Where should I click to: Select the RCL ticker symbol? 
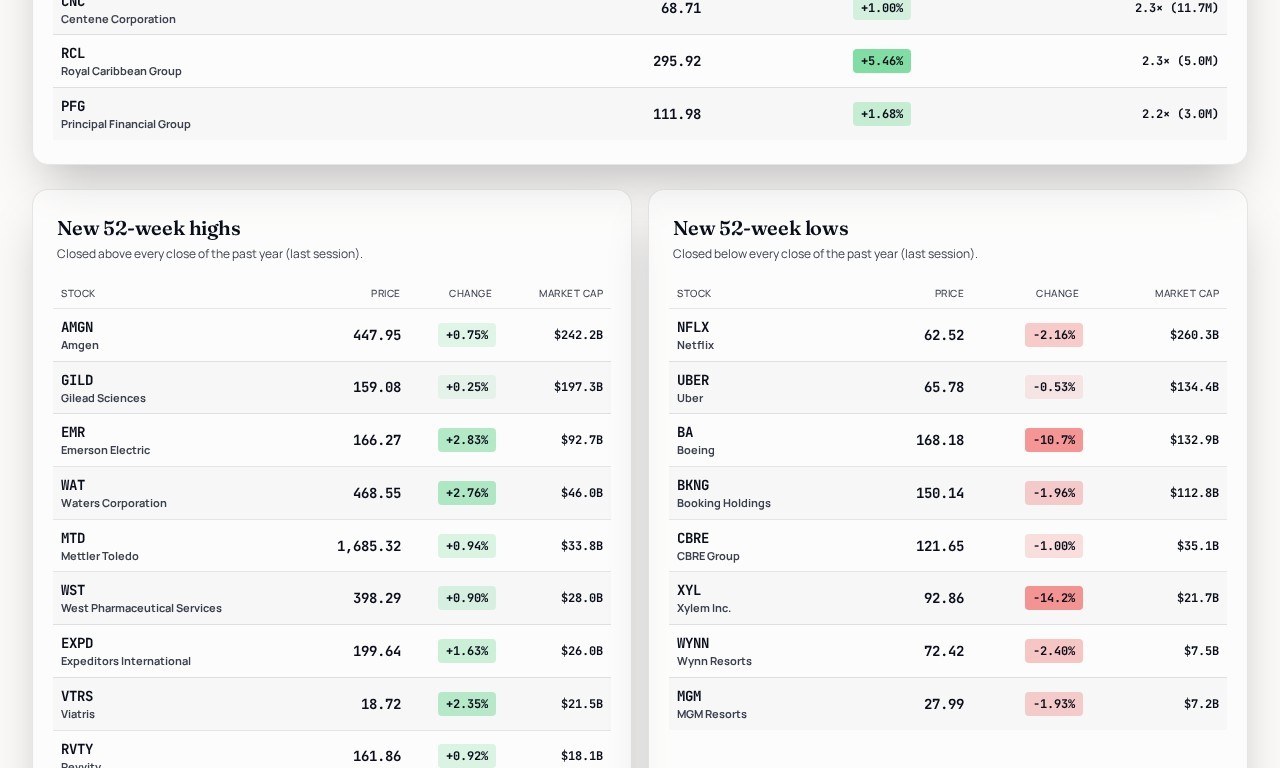[x=73, y=53]
